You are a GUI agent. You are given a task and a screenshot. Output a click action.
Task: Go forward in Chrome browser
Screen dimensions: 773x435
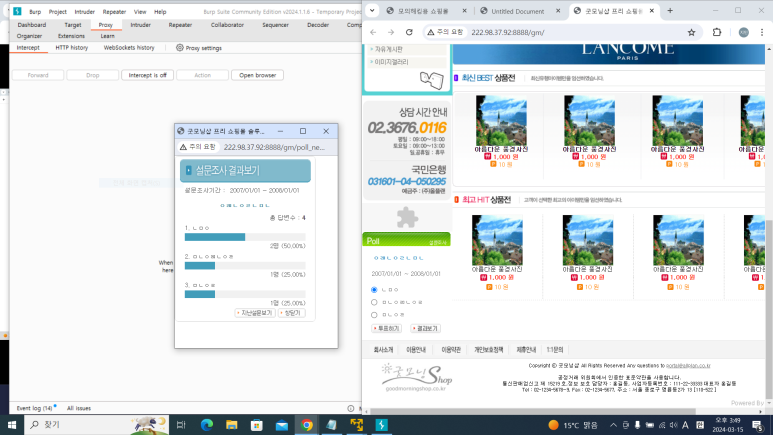tap(391, 32)
